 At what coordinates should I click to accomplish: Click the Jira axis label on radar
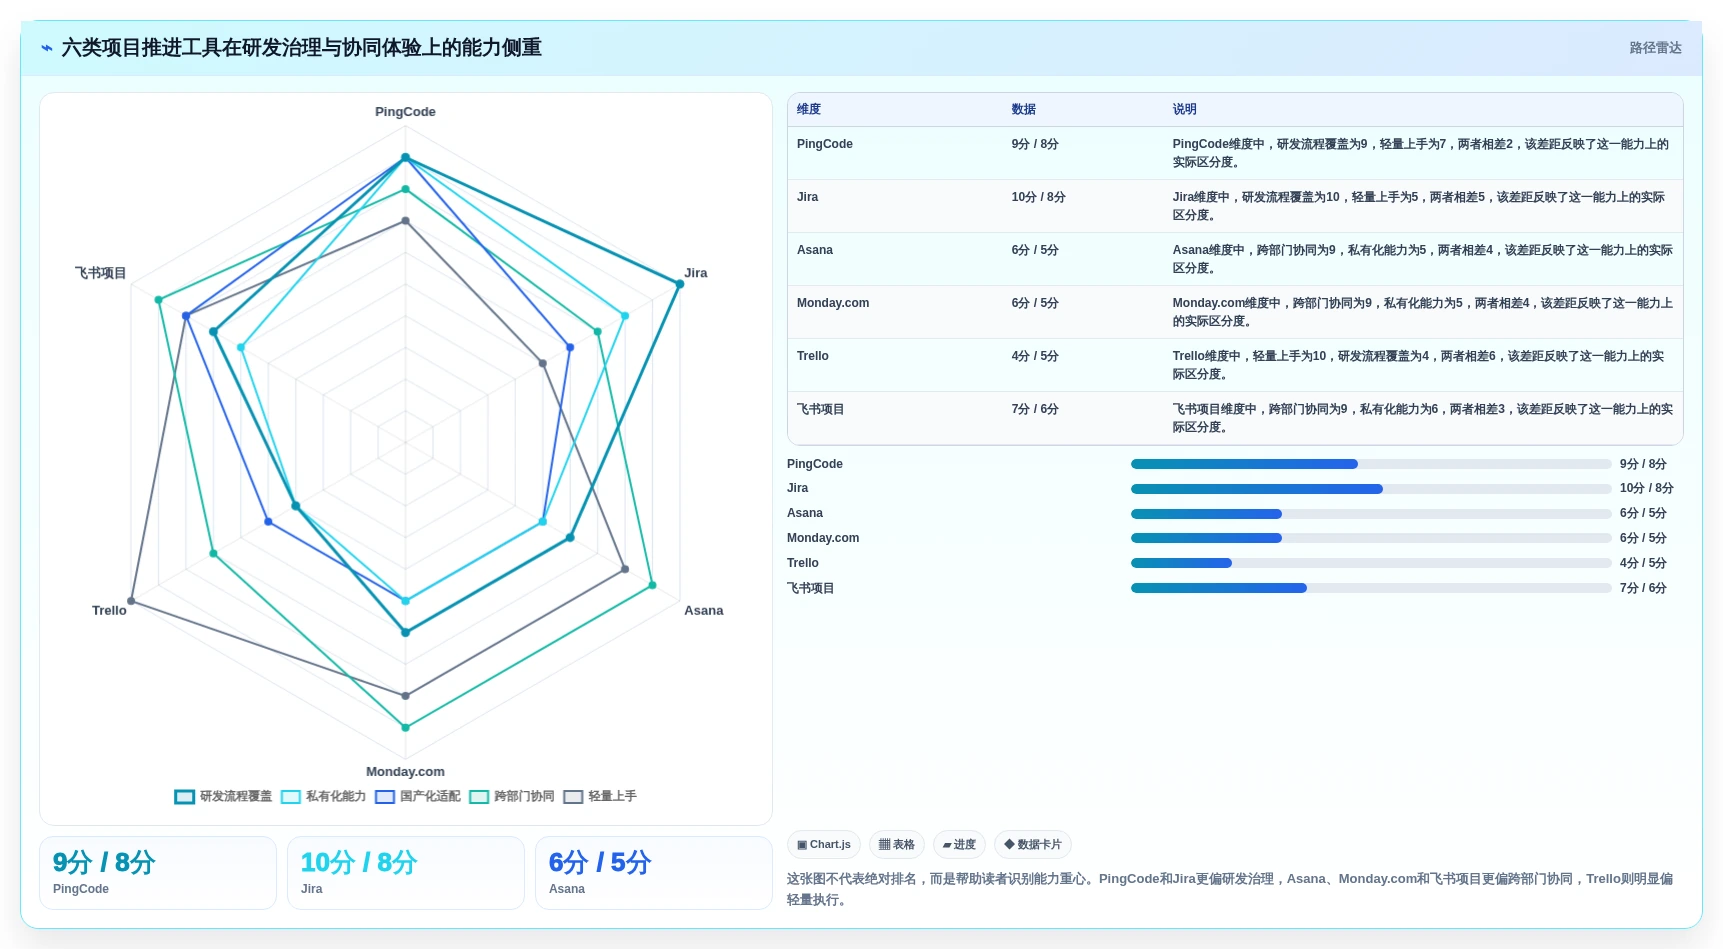[696, 273]
